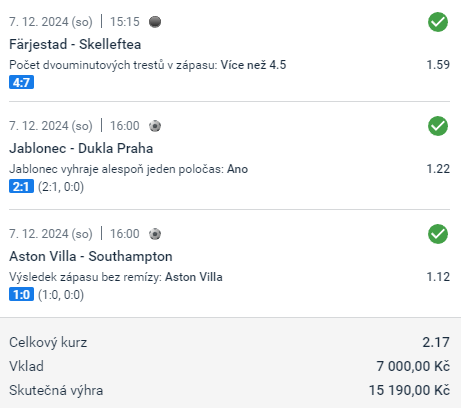Click the soccer ball icon for Aston Villa match
The image size is (461, 408).
pyautogui.click(x=155, y=234)
